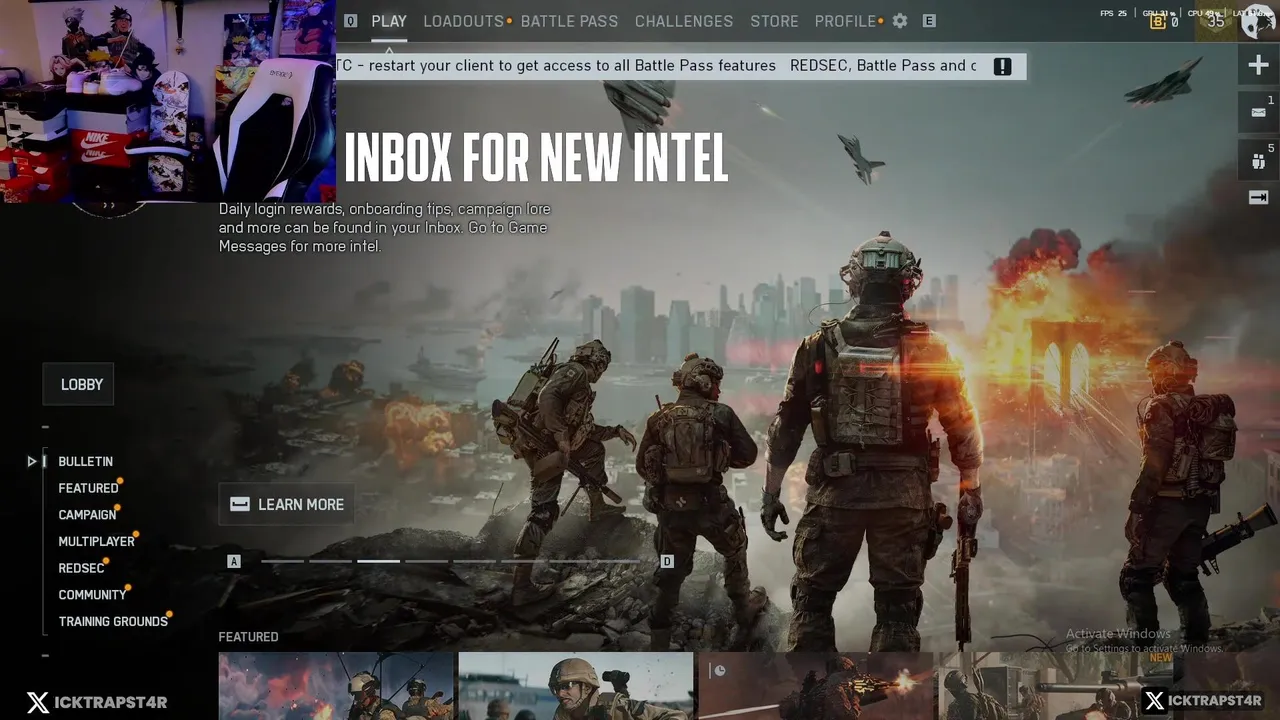1280x720 pixels.
Task: Click the FPS 25 performance readout
Action: click(x=1113, y=13)
